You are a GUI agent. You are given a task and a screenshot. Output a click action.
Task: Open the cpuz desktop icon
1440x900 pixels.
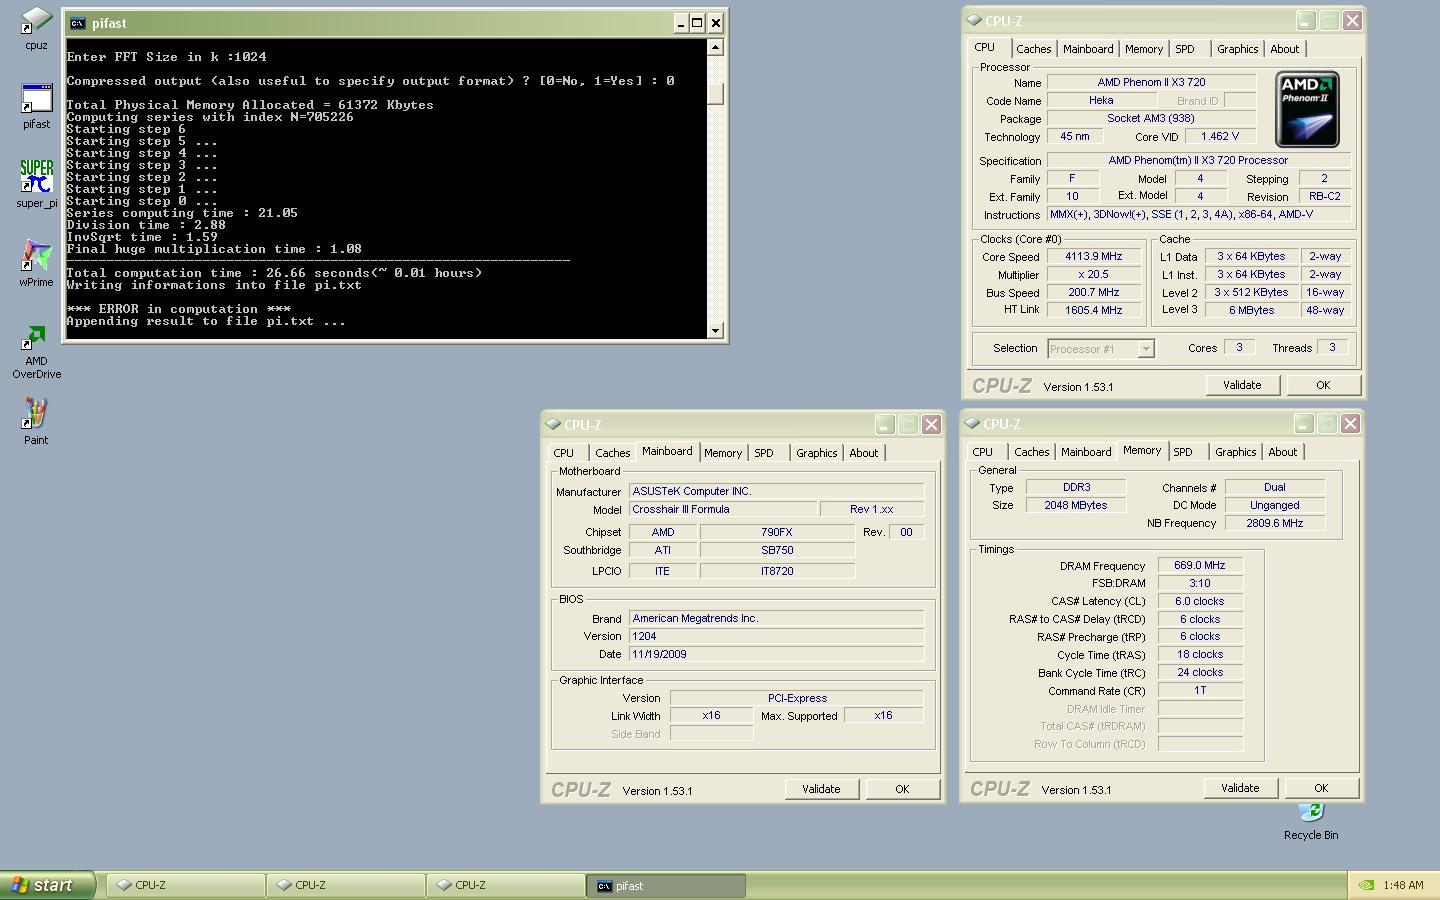click(x=36, y=27)
